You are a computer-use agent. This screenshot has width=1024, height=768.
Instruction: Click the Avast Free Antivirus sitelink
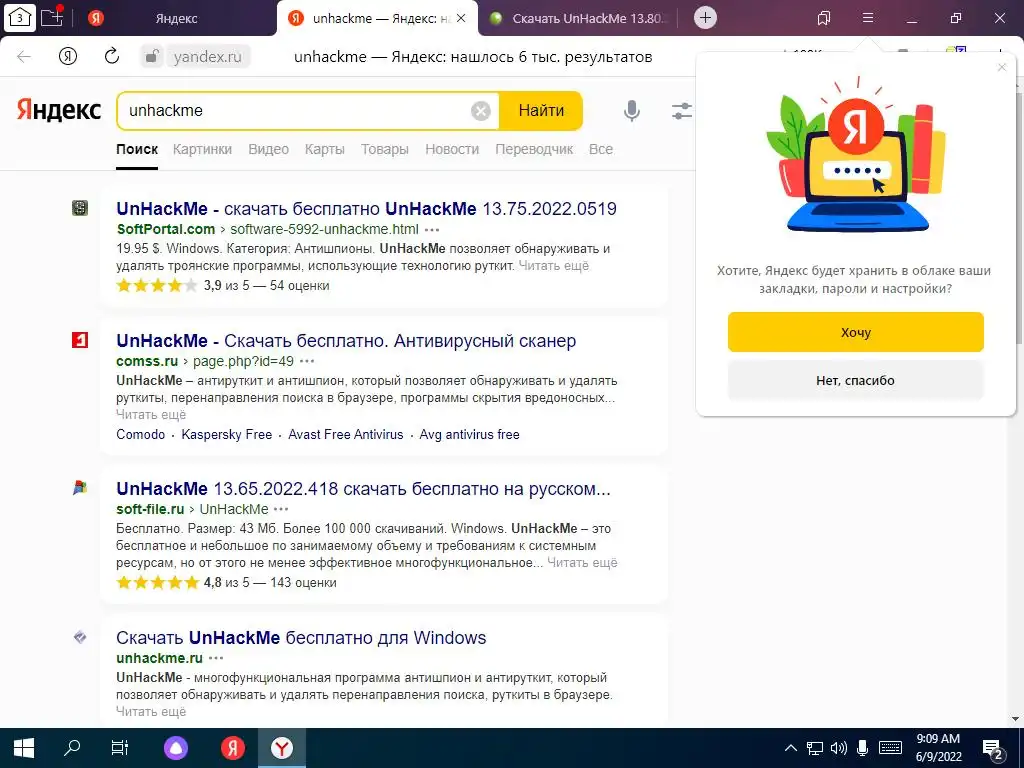click(345, 435)
